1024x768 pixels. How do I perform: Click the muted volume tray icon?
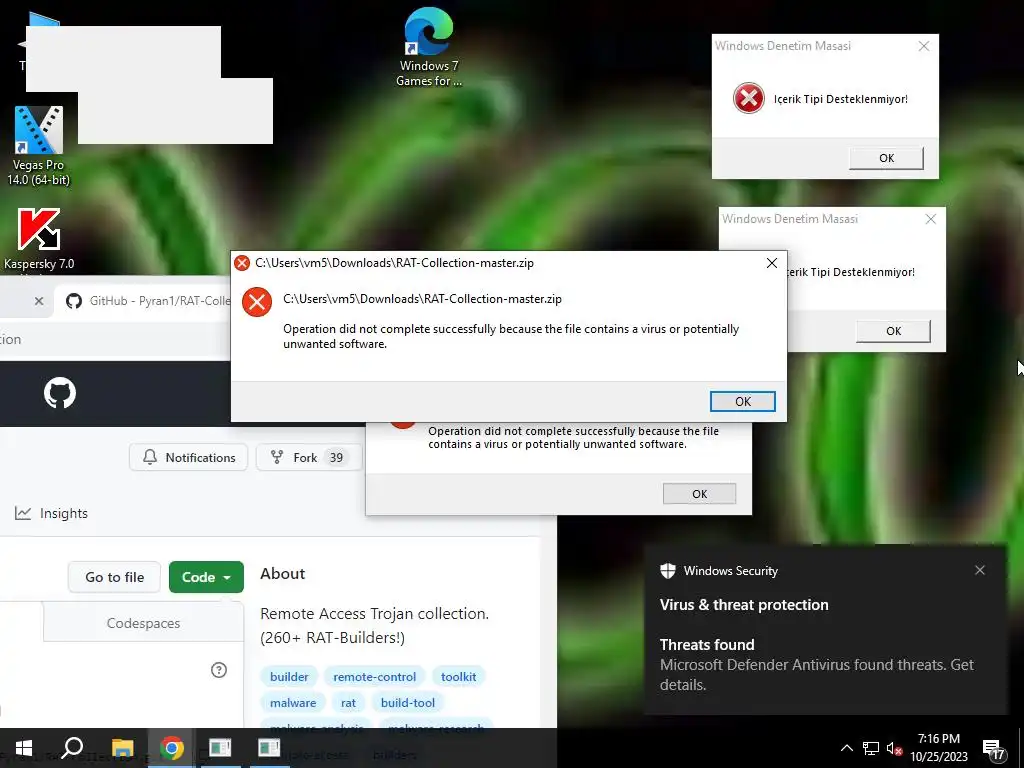coord(895,748)
